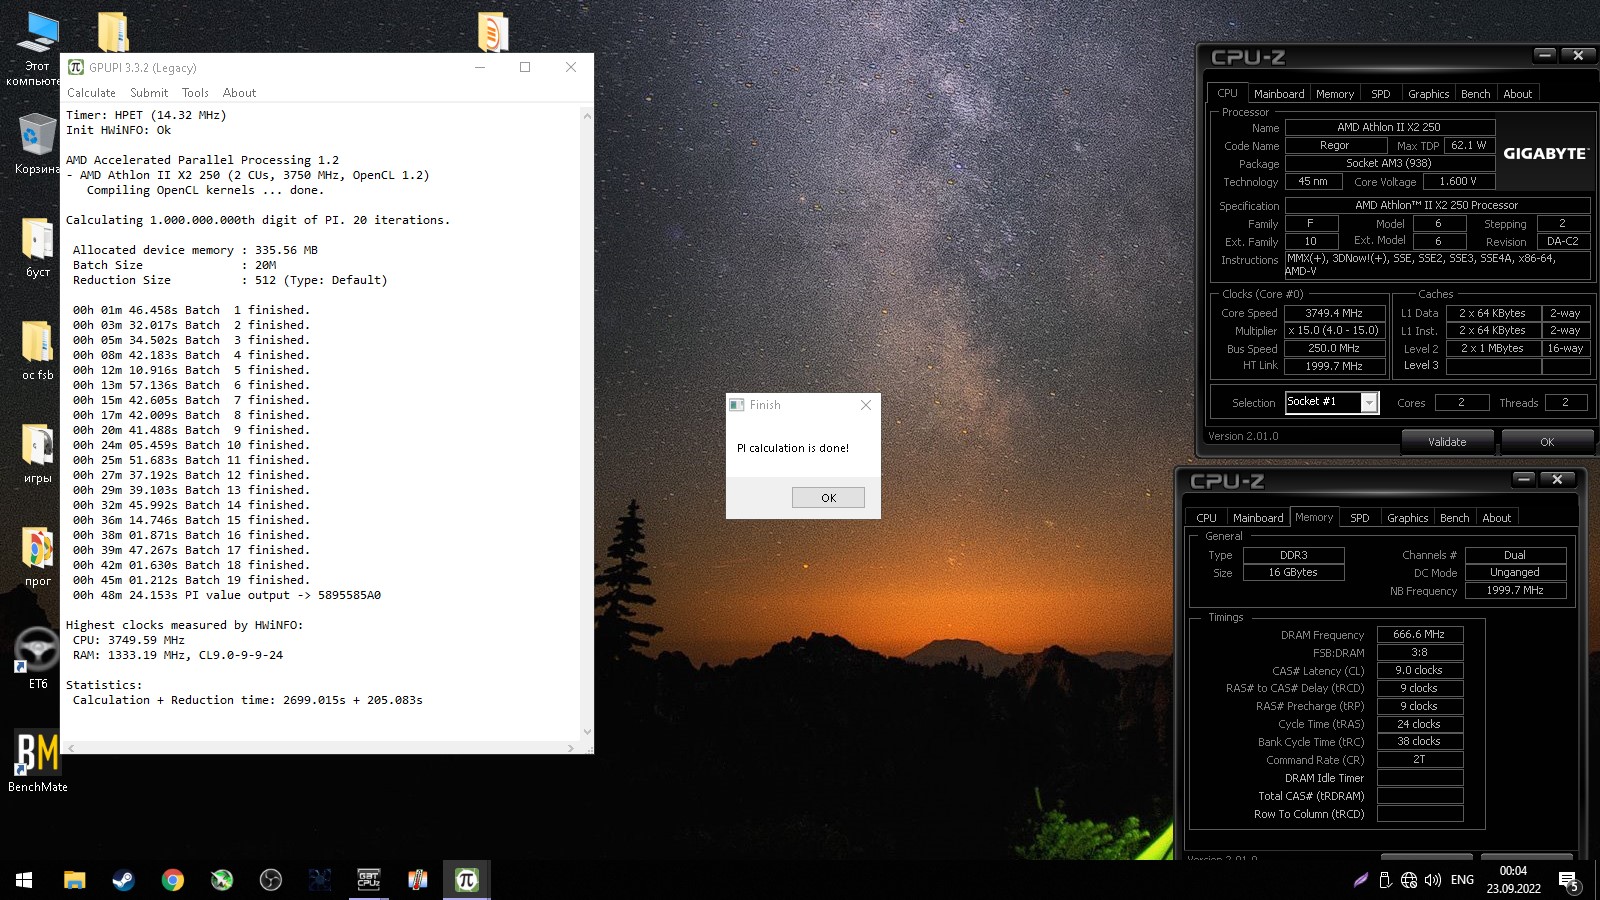Open OBS Studio from the taskbar

tap(270, 880)
